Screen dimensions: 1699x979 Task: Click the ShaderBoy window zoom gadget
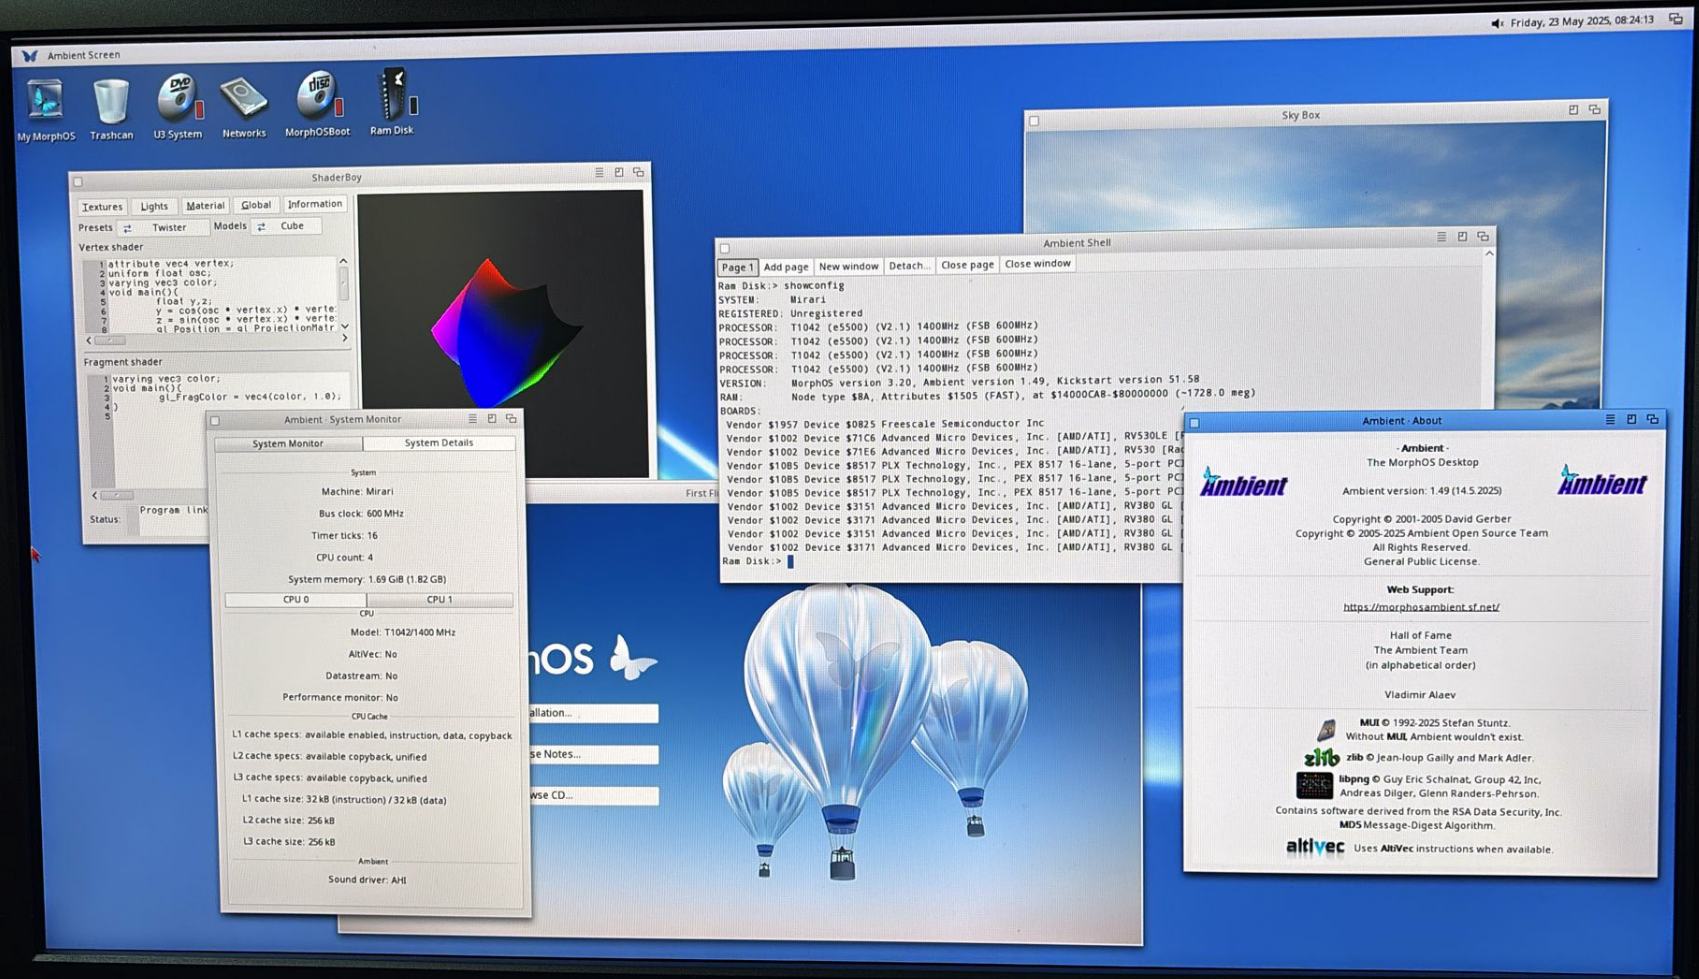(x=619, y=173)
